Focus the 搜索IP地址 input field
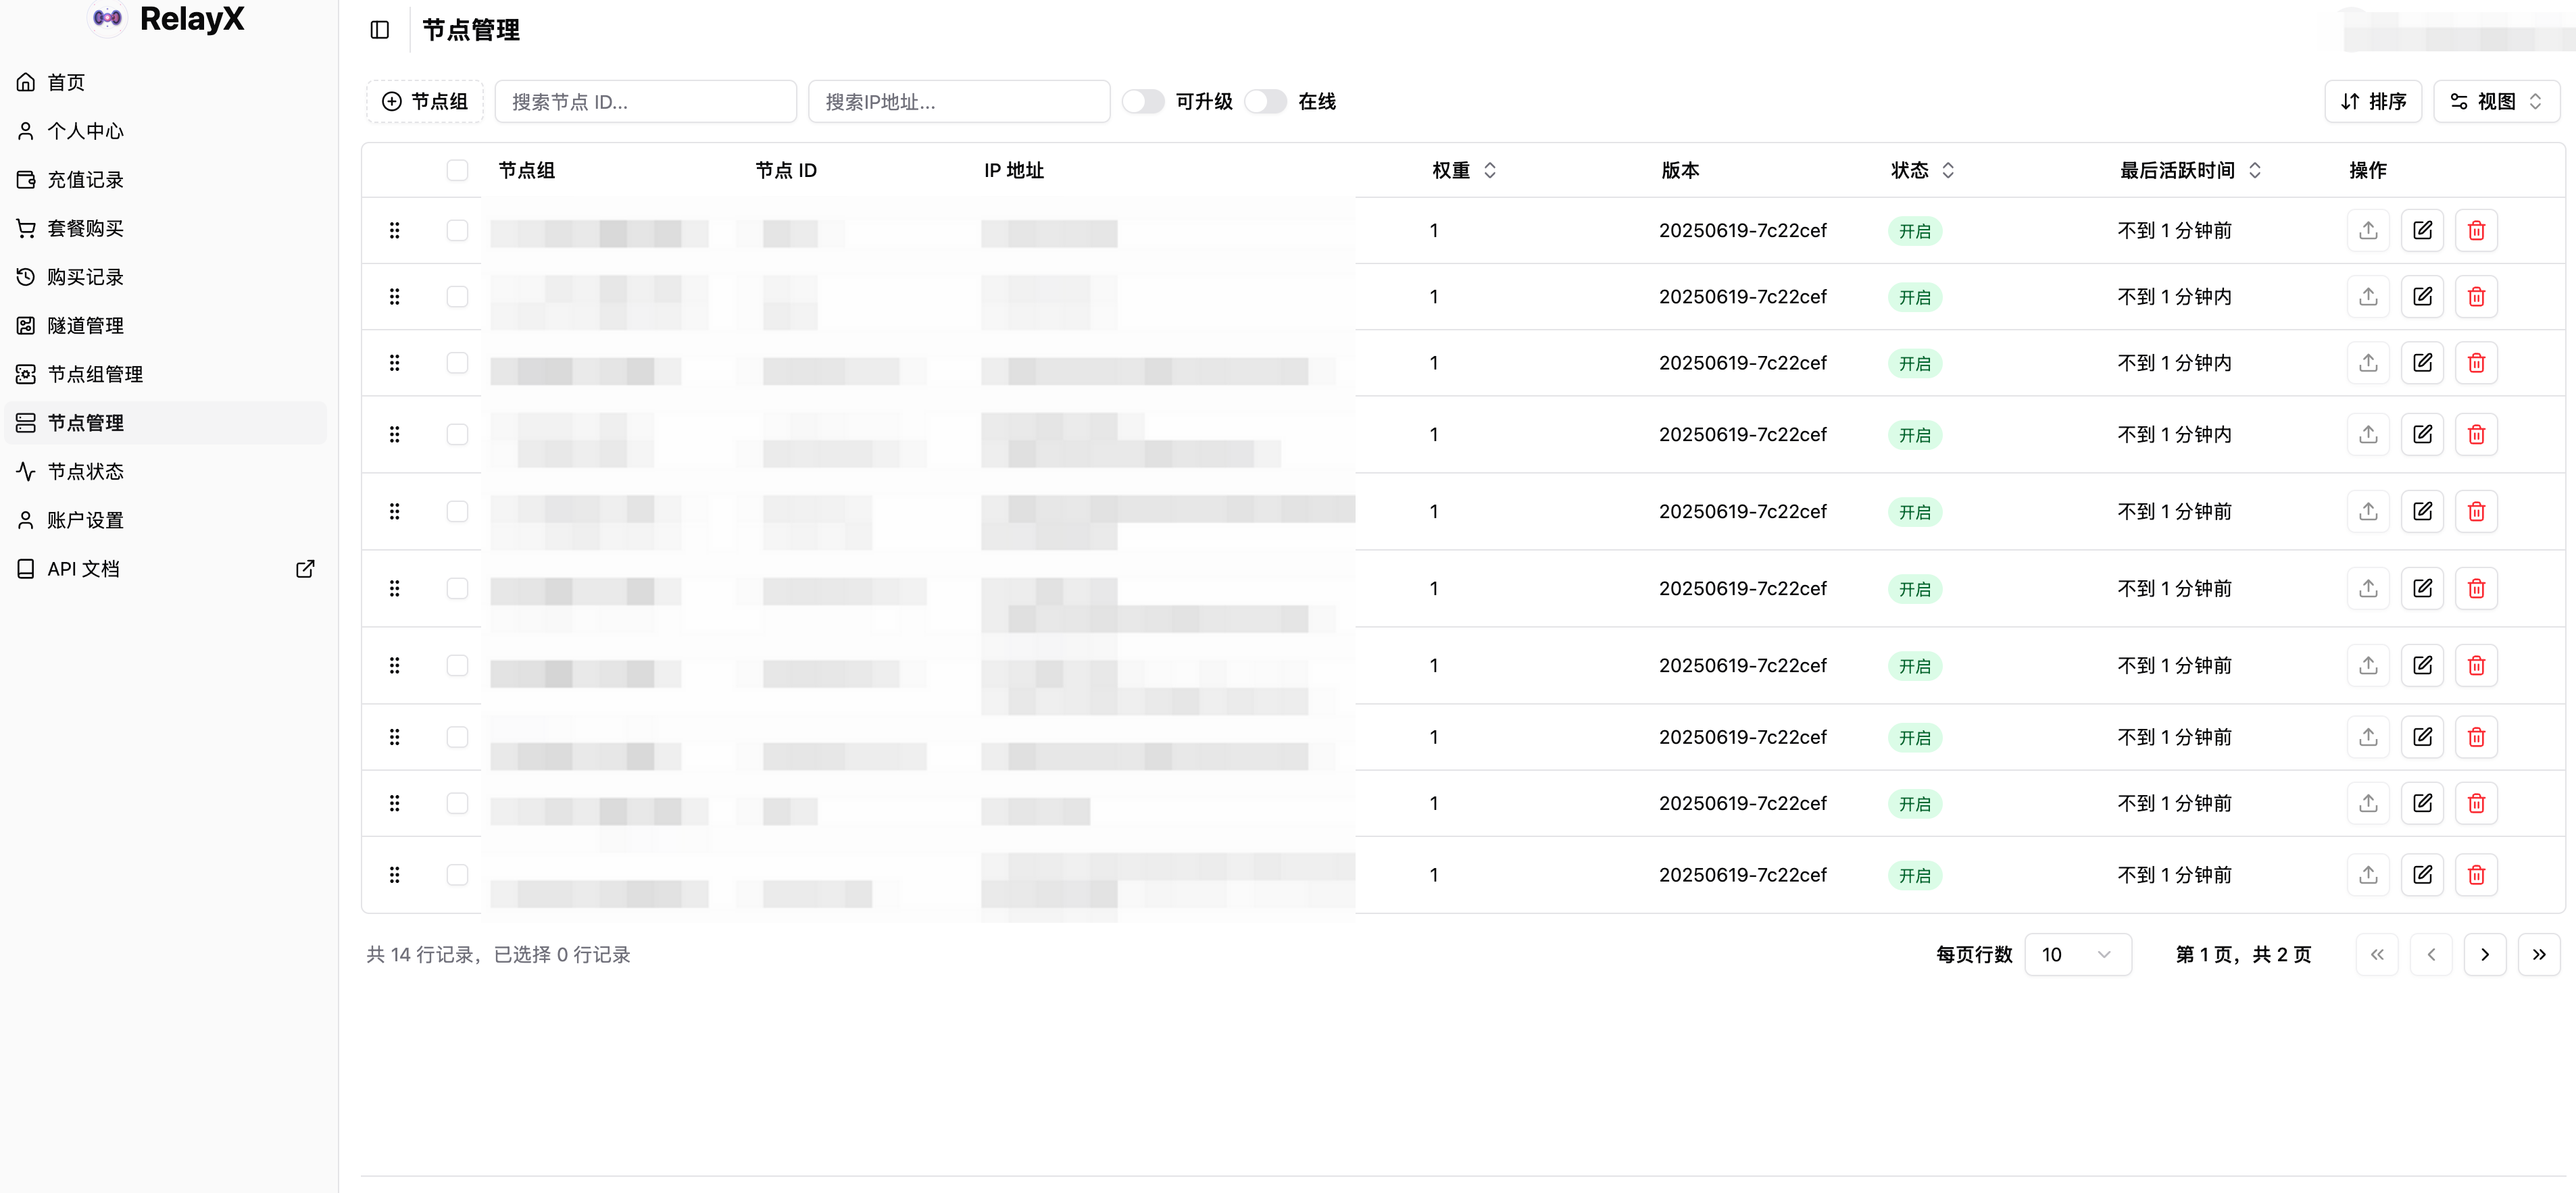This screenshot has width=2576, height=1193. tap(958, 102)
